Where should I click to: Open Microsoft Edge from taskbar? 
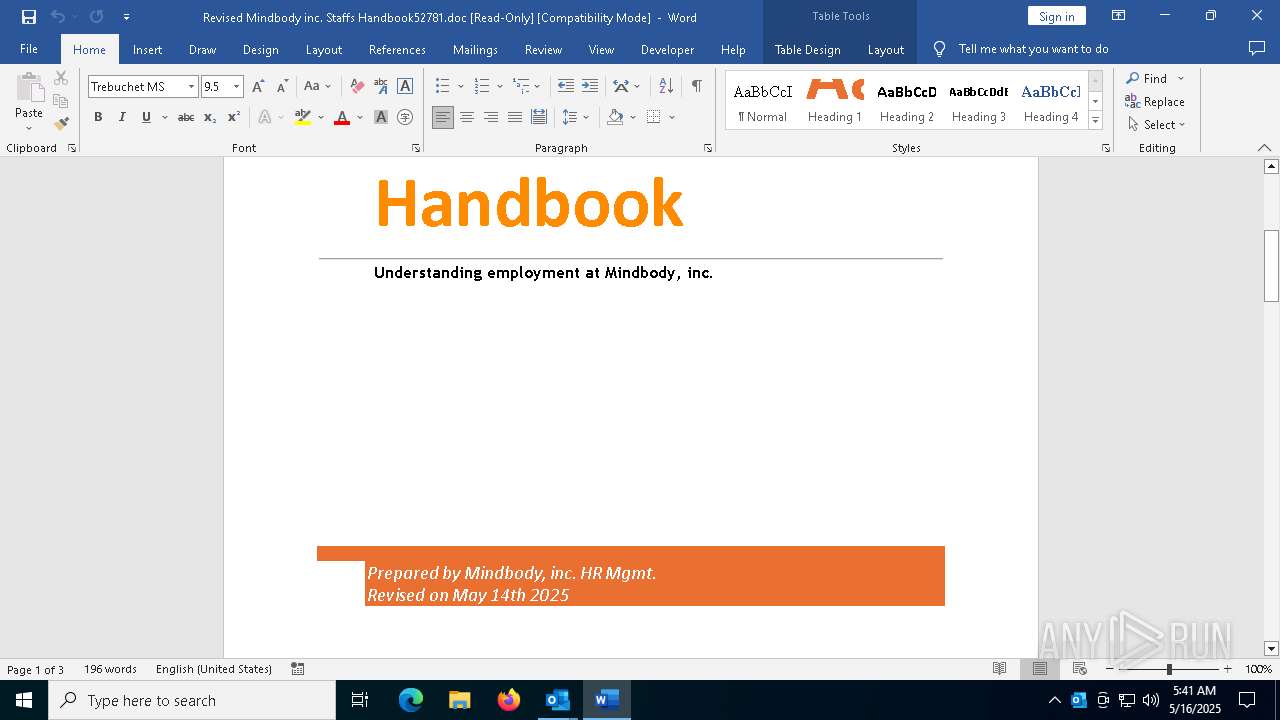click(411, 700)
